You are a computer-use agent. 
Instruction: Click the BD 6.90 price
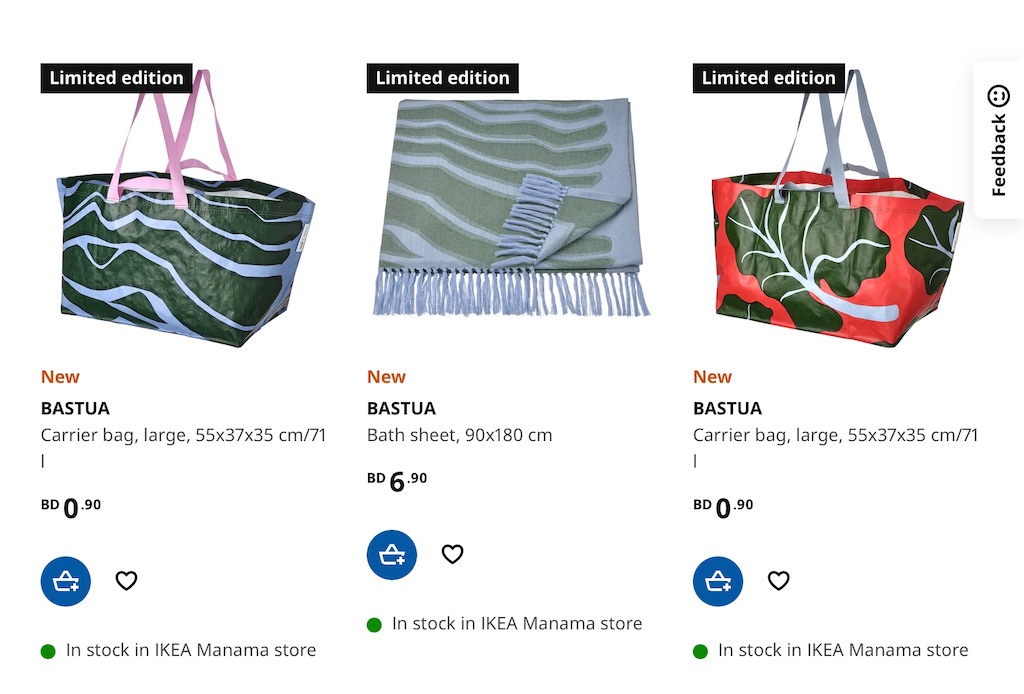pyautogui.click(x=397, y=481)
